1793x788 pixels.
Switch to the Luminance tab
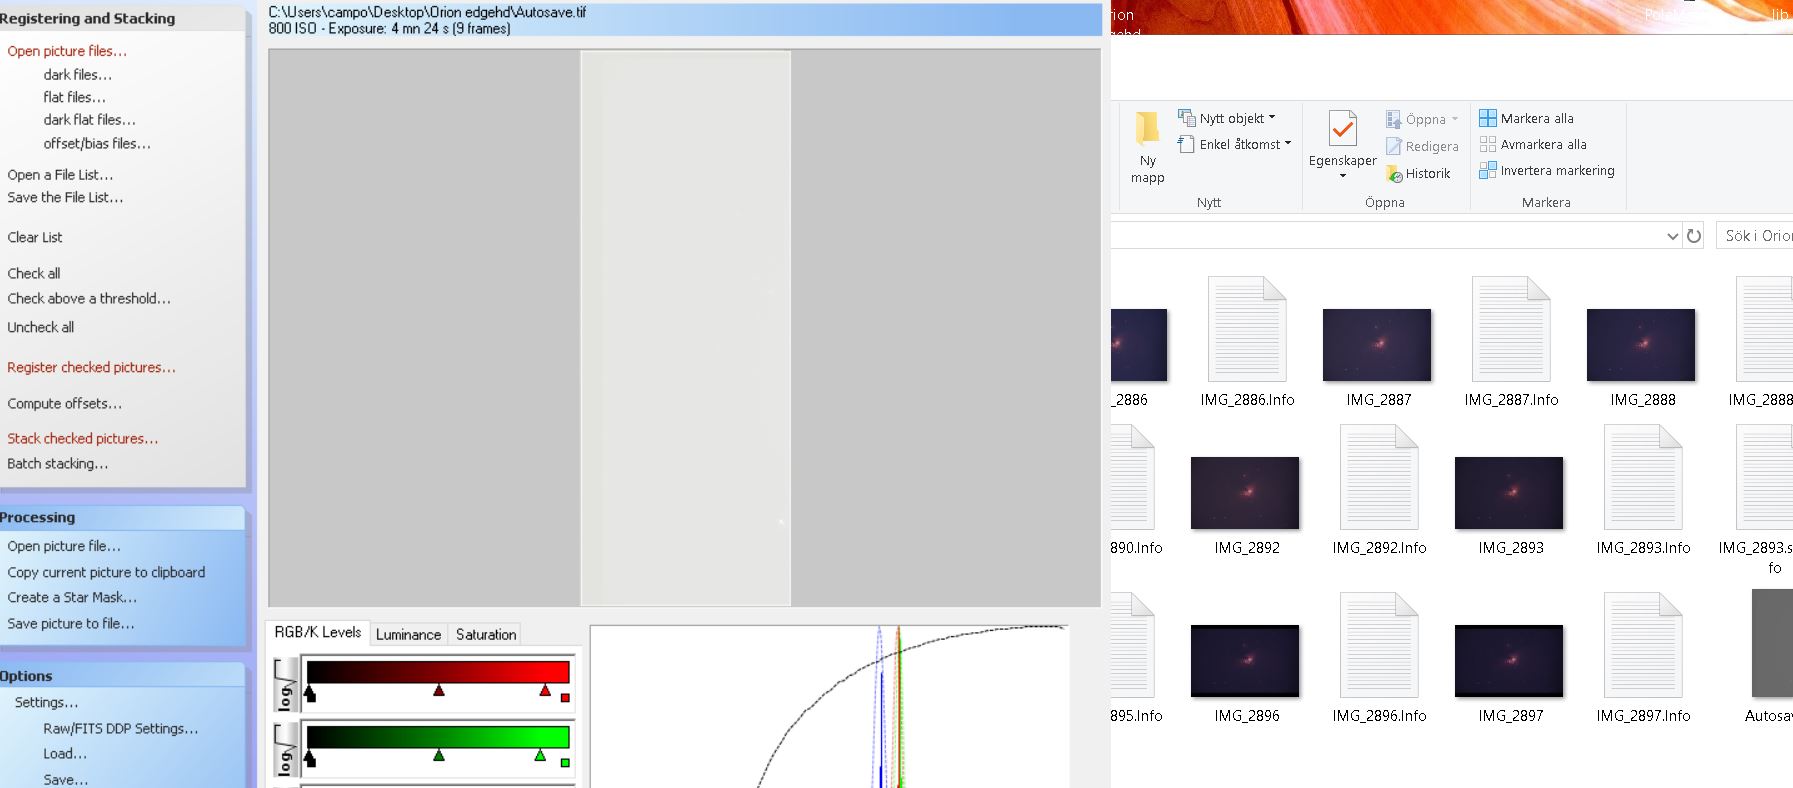(x=408, y=634)
